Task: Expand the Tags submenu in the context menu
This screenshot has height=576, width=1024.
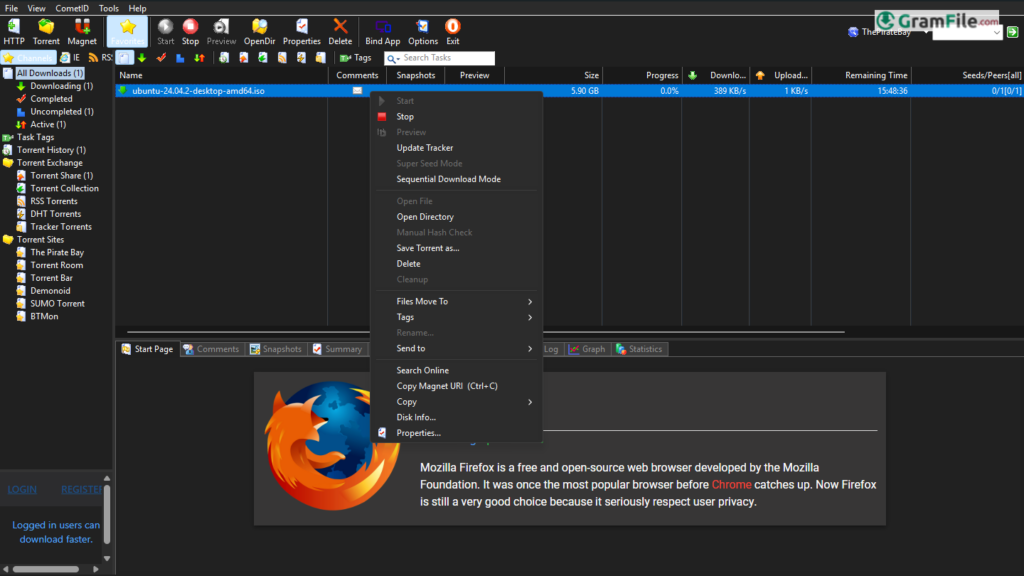Action: (457, 317)
